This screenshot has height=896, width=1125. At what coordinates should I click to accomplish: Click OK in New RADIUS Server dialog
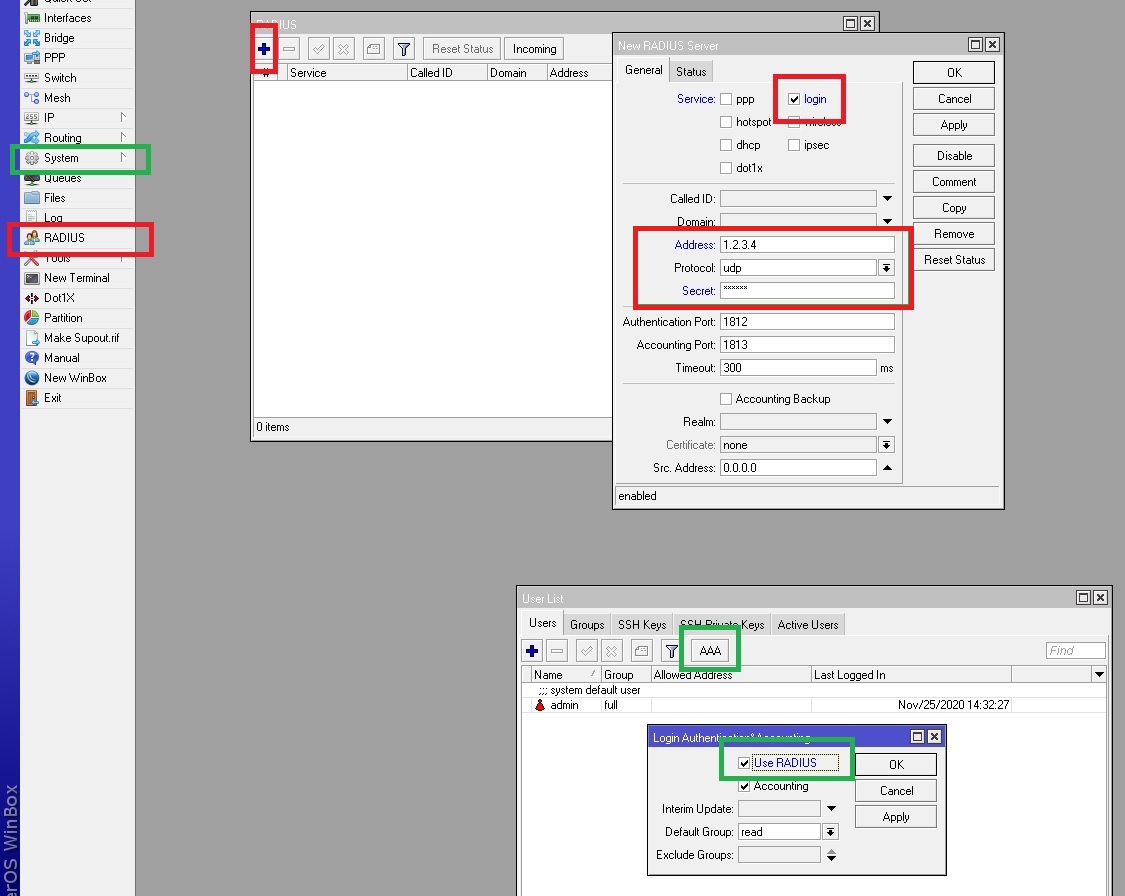(954, 72)
